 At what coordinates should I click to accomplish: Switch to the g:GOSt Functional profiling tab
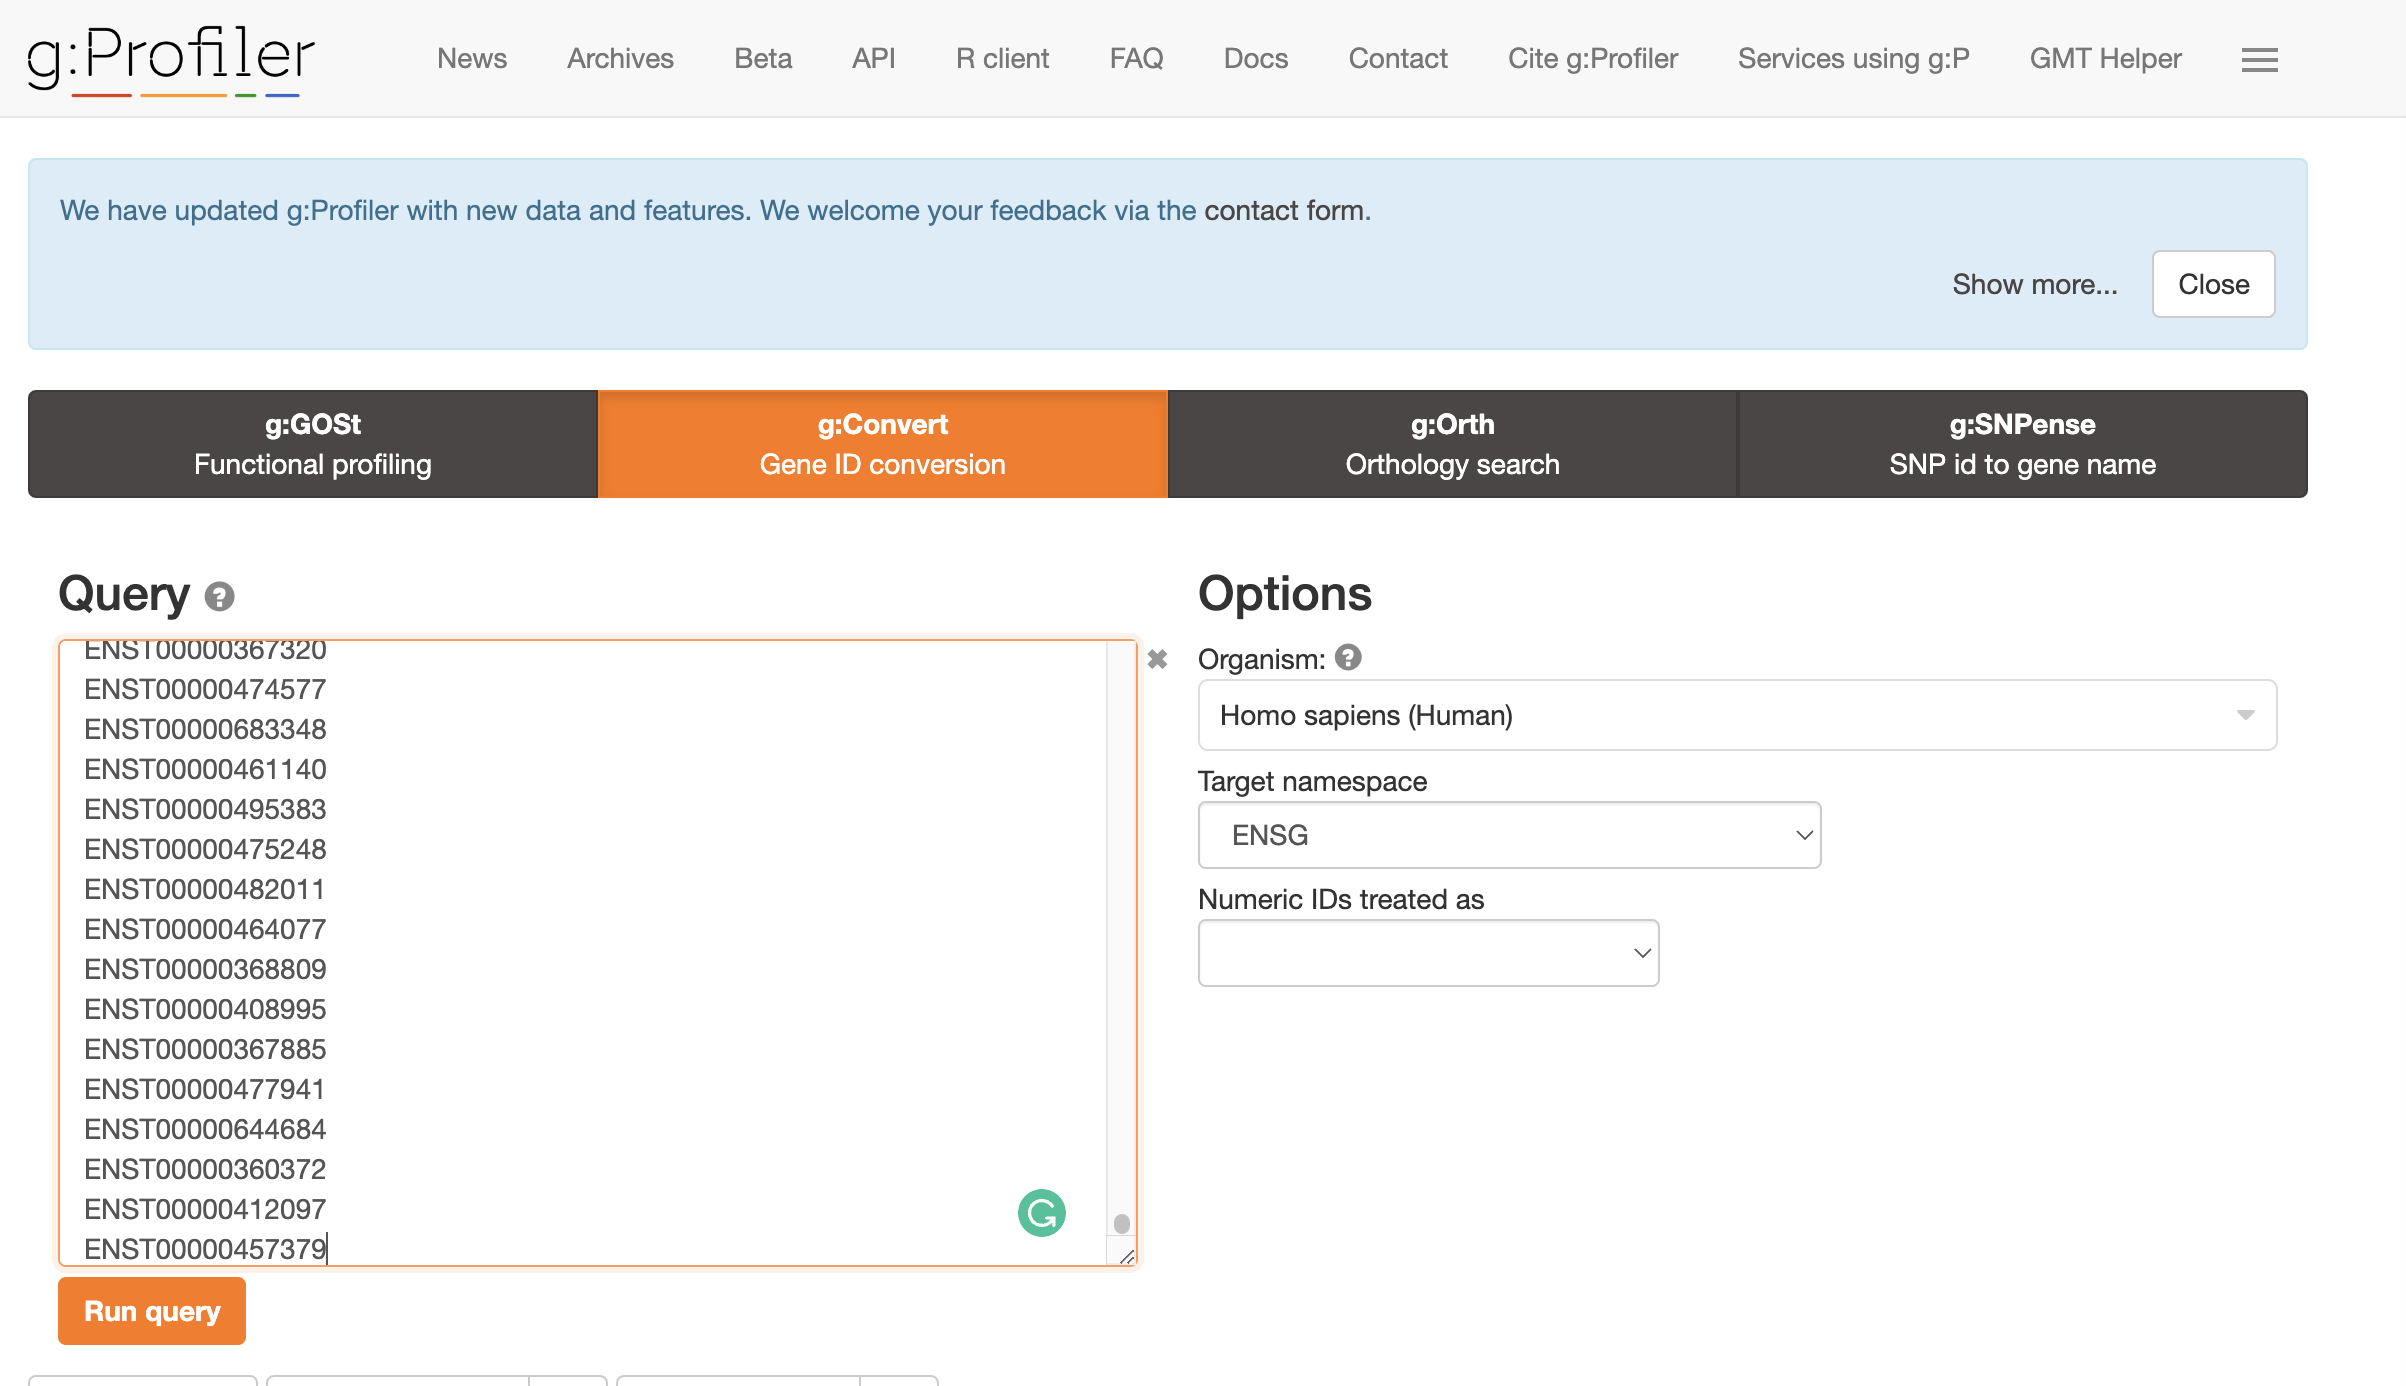(x=313, y=444)
